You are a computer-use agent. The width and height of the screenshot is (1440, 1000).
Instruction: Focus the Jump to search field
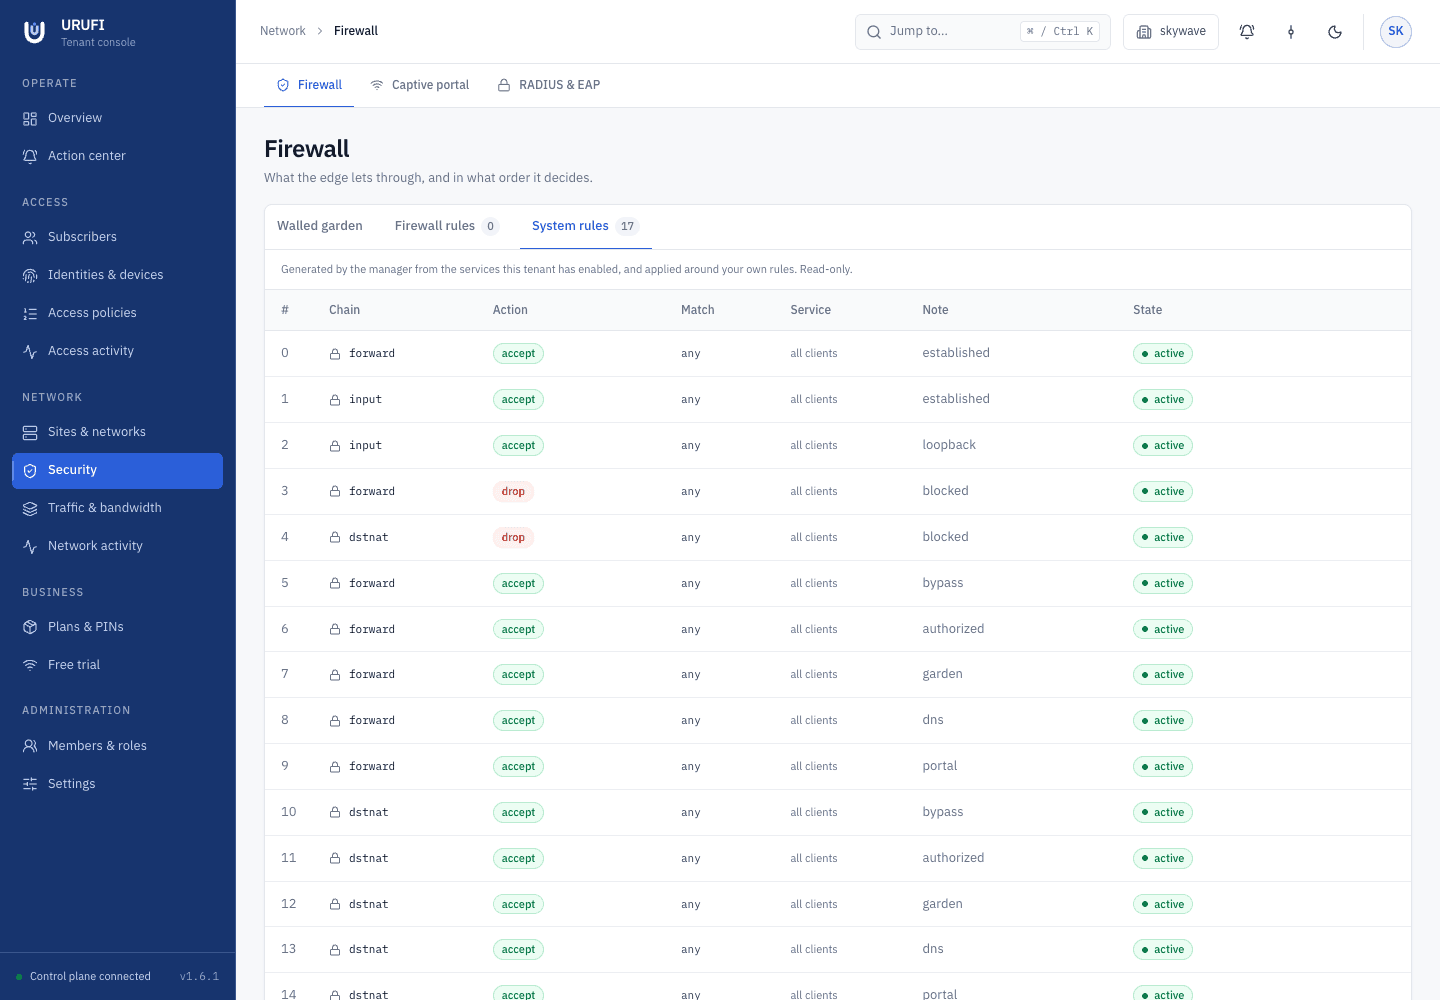(982, 32)
